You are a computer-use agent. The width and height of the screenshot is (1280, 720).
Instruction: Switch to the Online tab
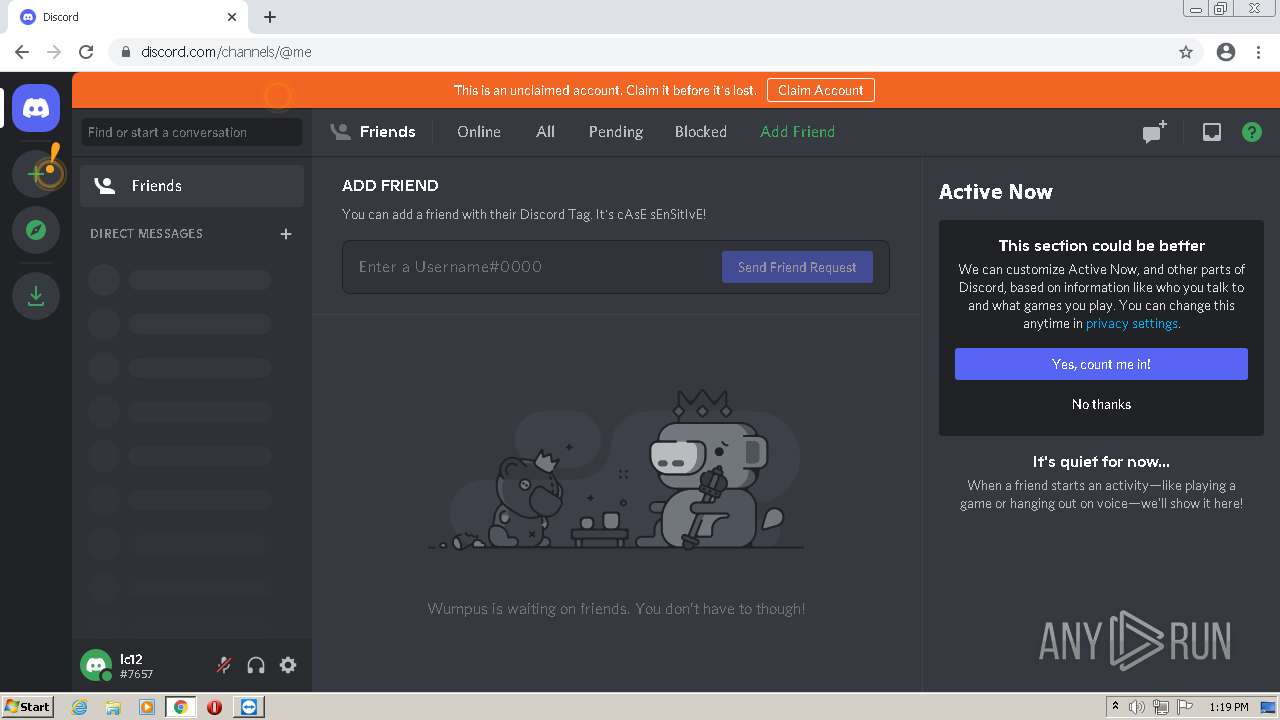point(479,132)
